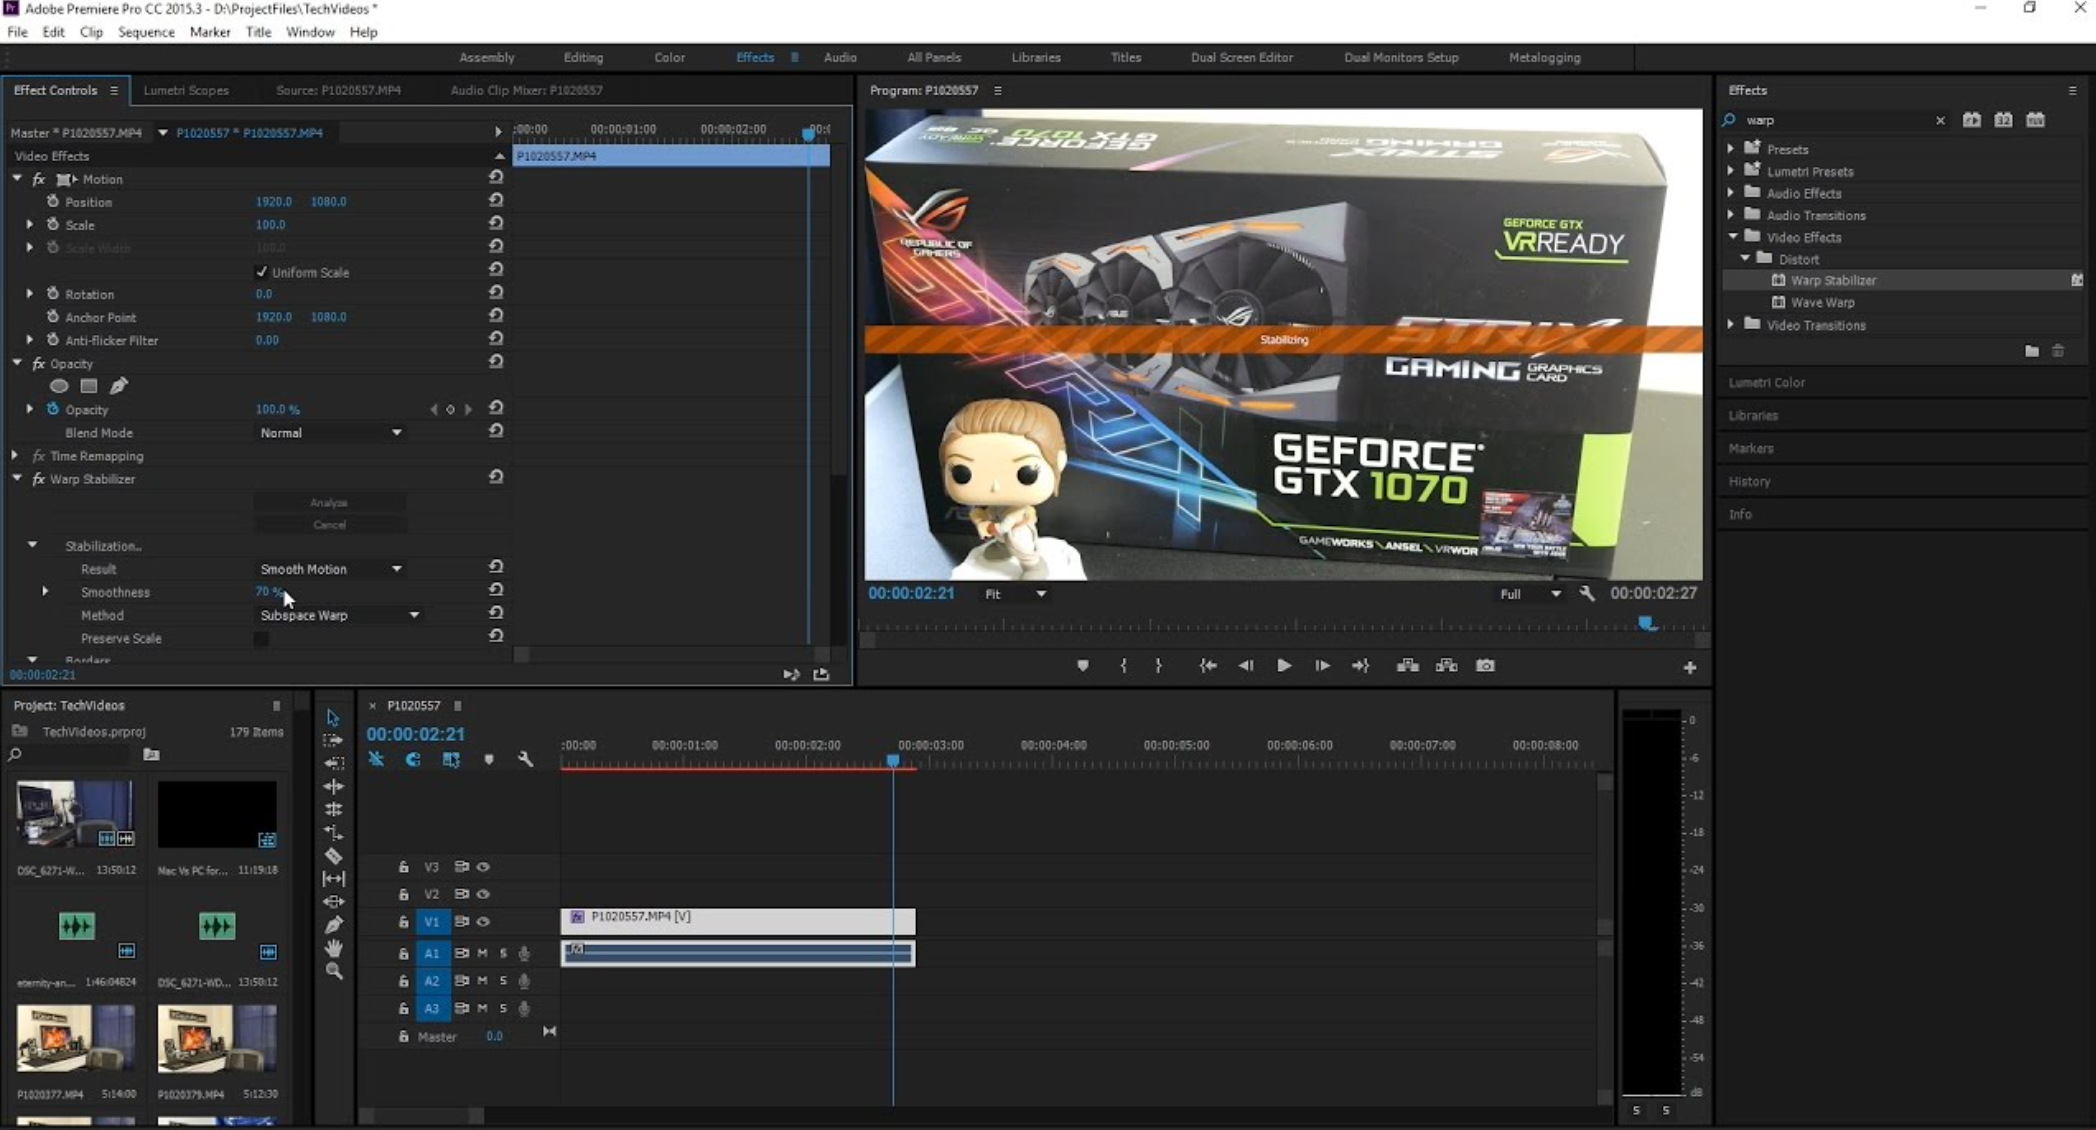Click the Cancel button in Effect Controls

328,524
